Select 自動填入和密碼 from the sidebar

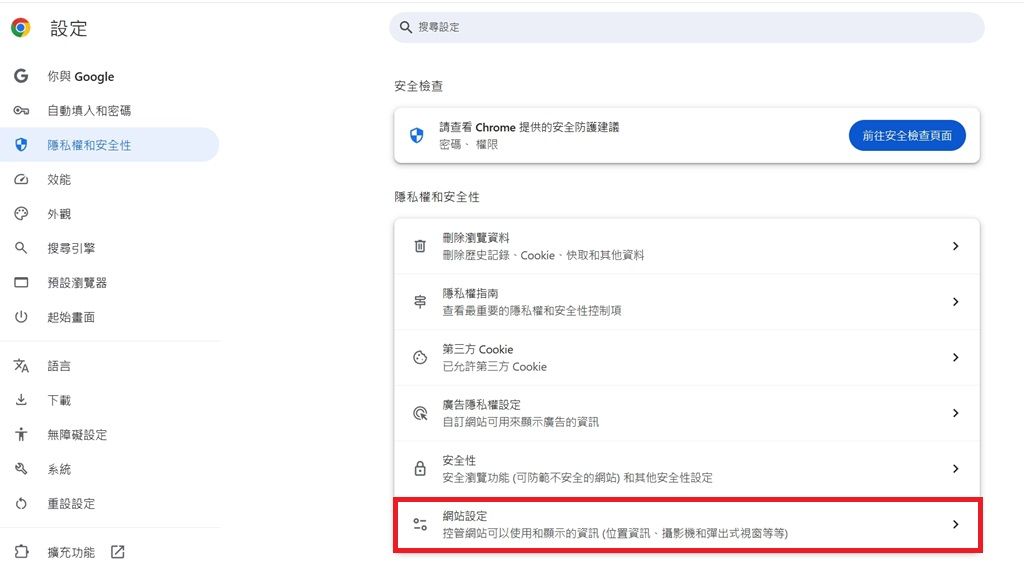coord(89,111)
